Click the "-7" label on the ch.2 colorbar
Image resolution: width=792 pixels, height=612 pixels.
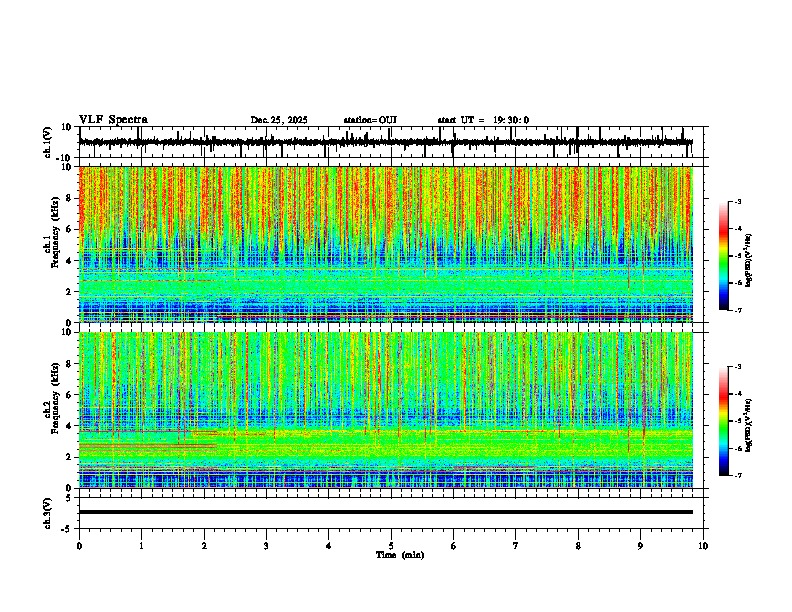(x=737, y=475)
